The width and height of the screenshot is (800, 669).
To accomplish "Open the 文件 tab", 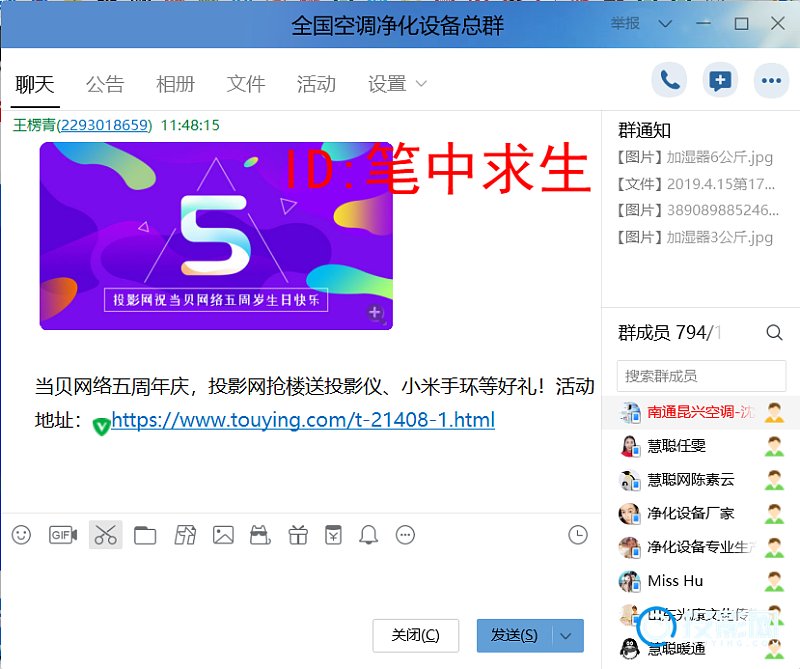I will click(x=246, y=84).
